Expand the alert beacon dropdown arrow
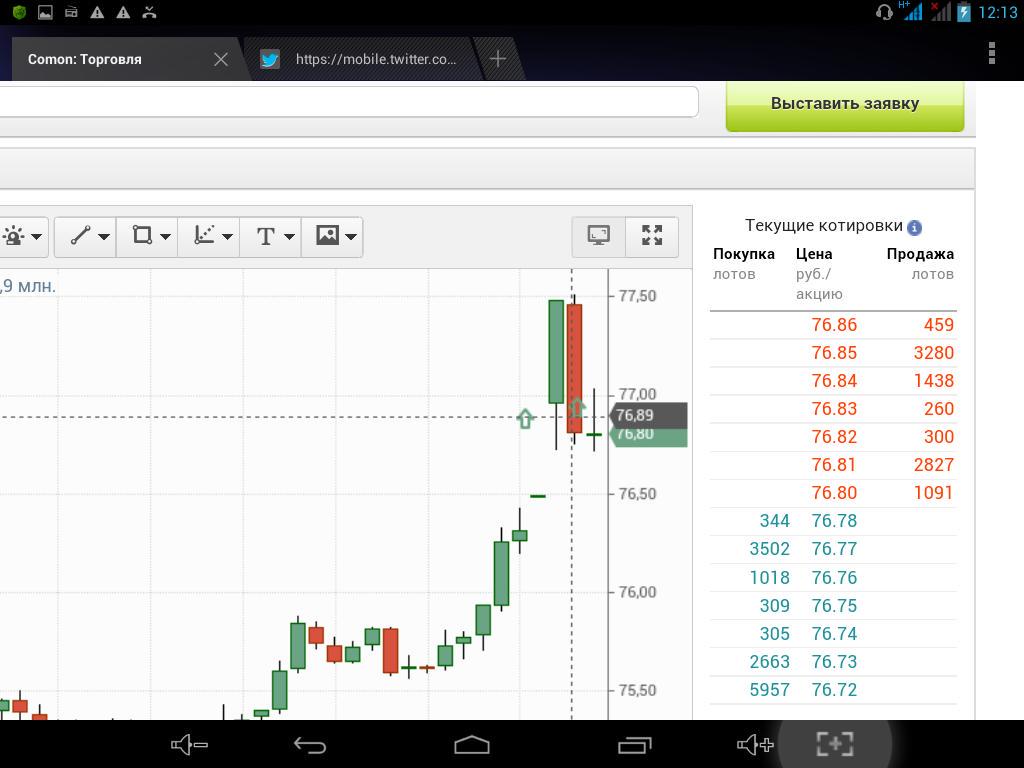Screen dimensions: 1024x768 pos(37,236)
